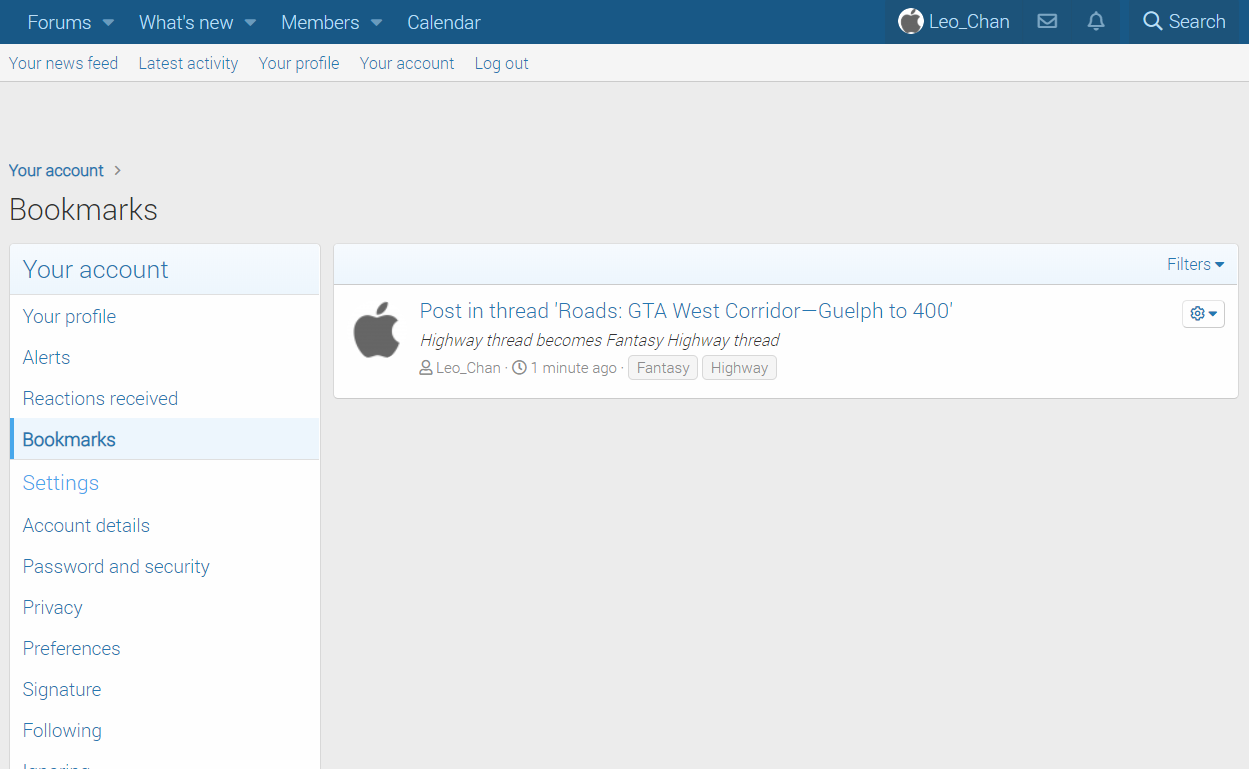Select the Fantasy label tag
The width and height of the screenshot is (1249, 769).
point(663,368)
